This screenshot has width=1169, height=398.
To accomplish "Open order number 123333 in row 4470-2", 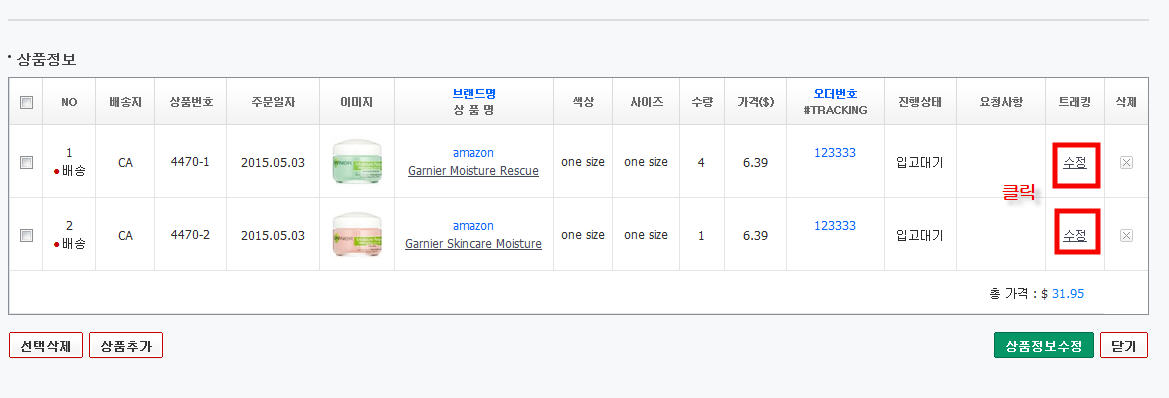I will tap(835, 226).
